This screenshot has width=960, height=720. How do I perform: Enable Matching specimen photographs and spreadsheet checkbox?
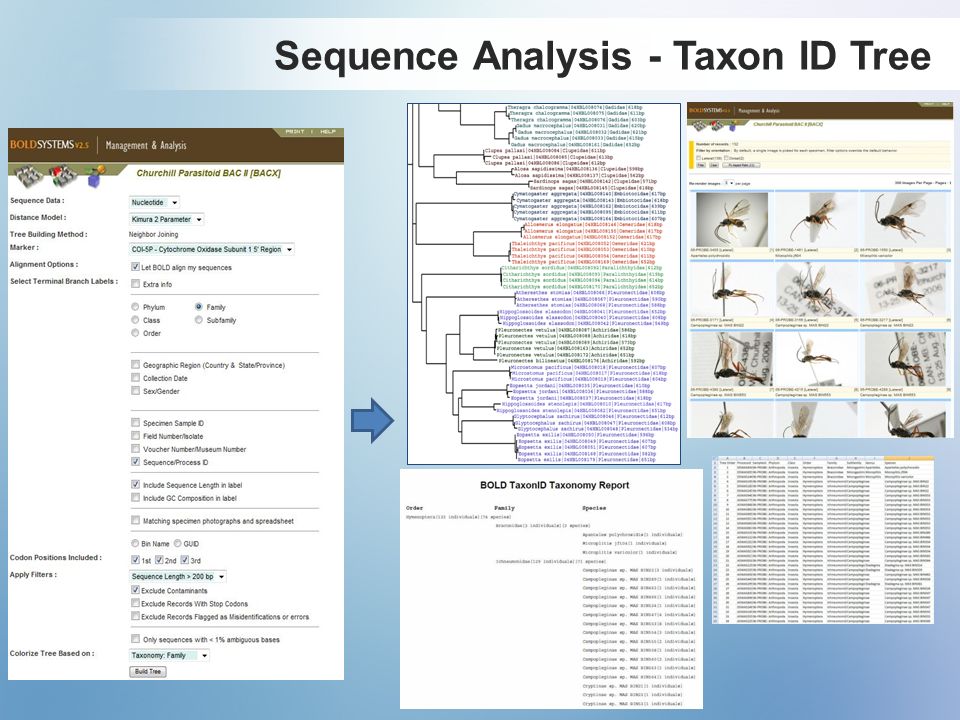pyautogui.click(x=135, y=520)
